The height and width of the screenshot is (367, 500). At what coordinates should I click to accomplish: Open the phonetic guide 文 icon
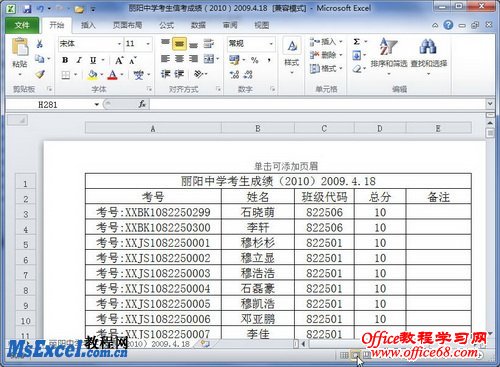[x=138, y=75]
